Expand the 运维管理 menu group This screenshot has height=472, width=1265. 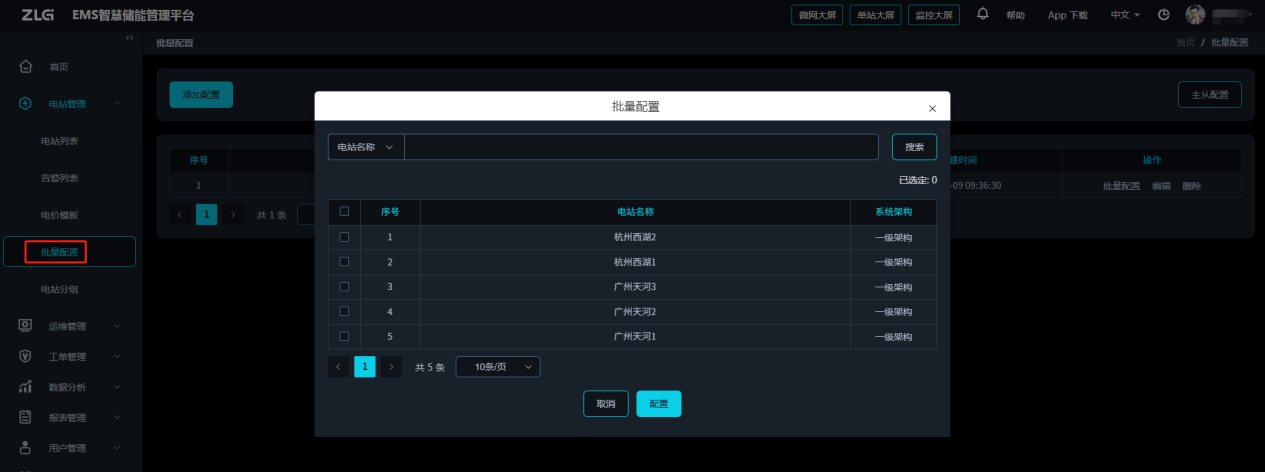117,325
